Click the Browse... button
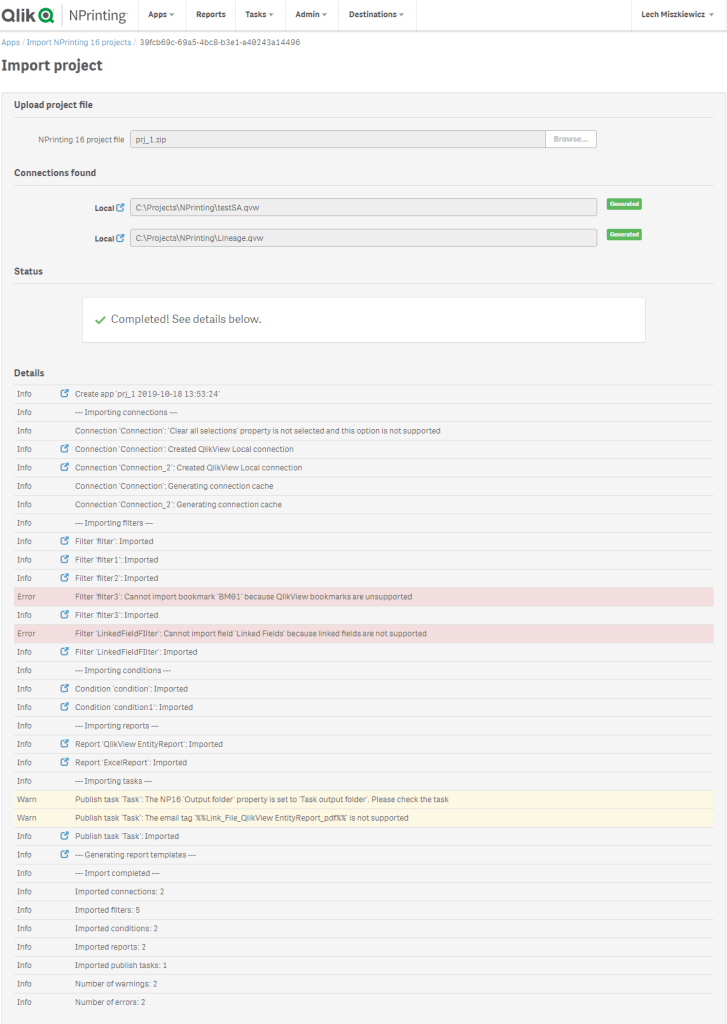Screen dimensions: 727x1024 (571, 139)
